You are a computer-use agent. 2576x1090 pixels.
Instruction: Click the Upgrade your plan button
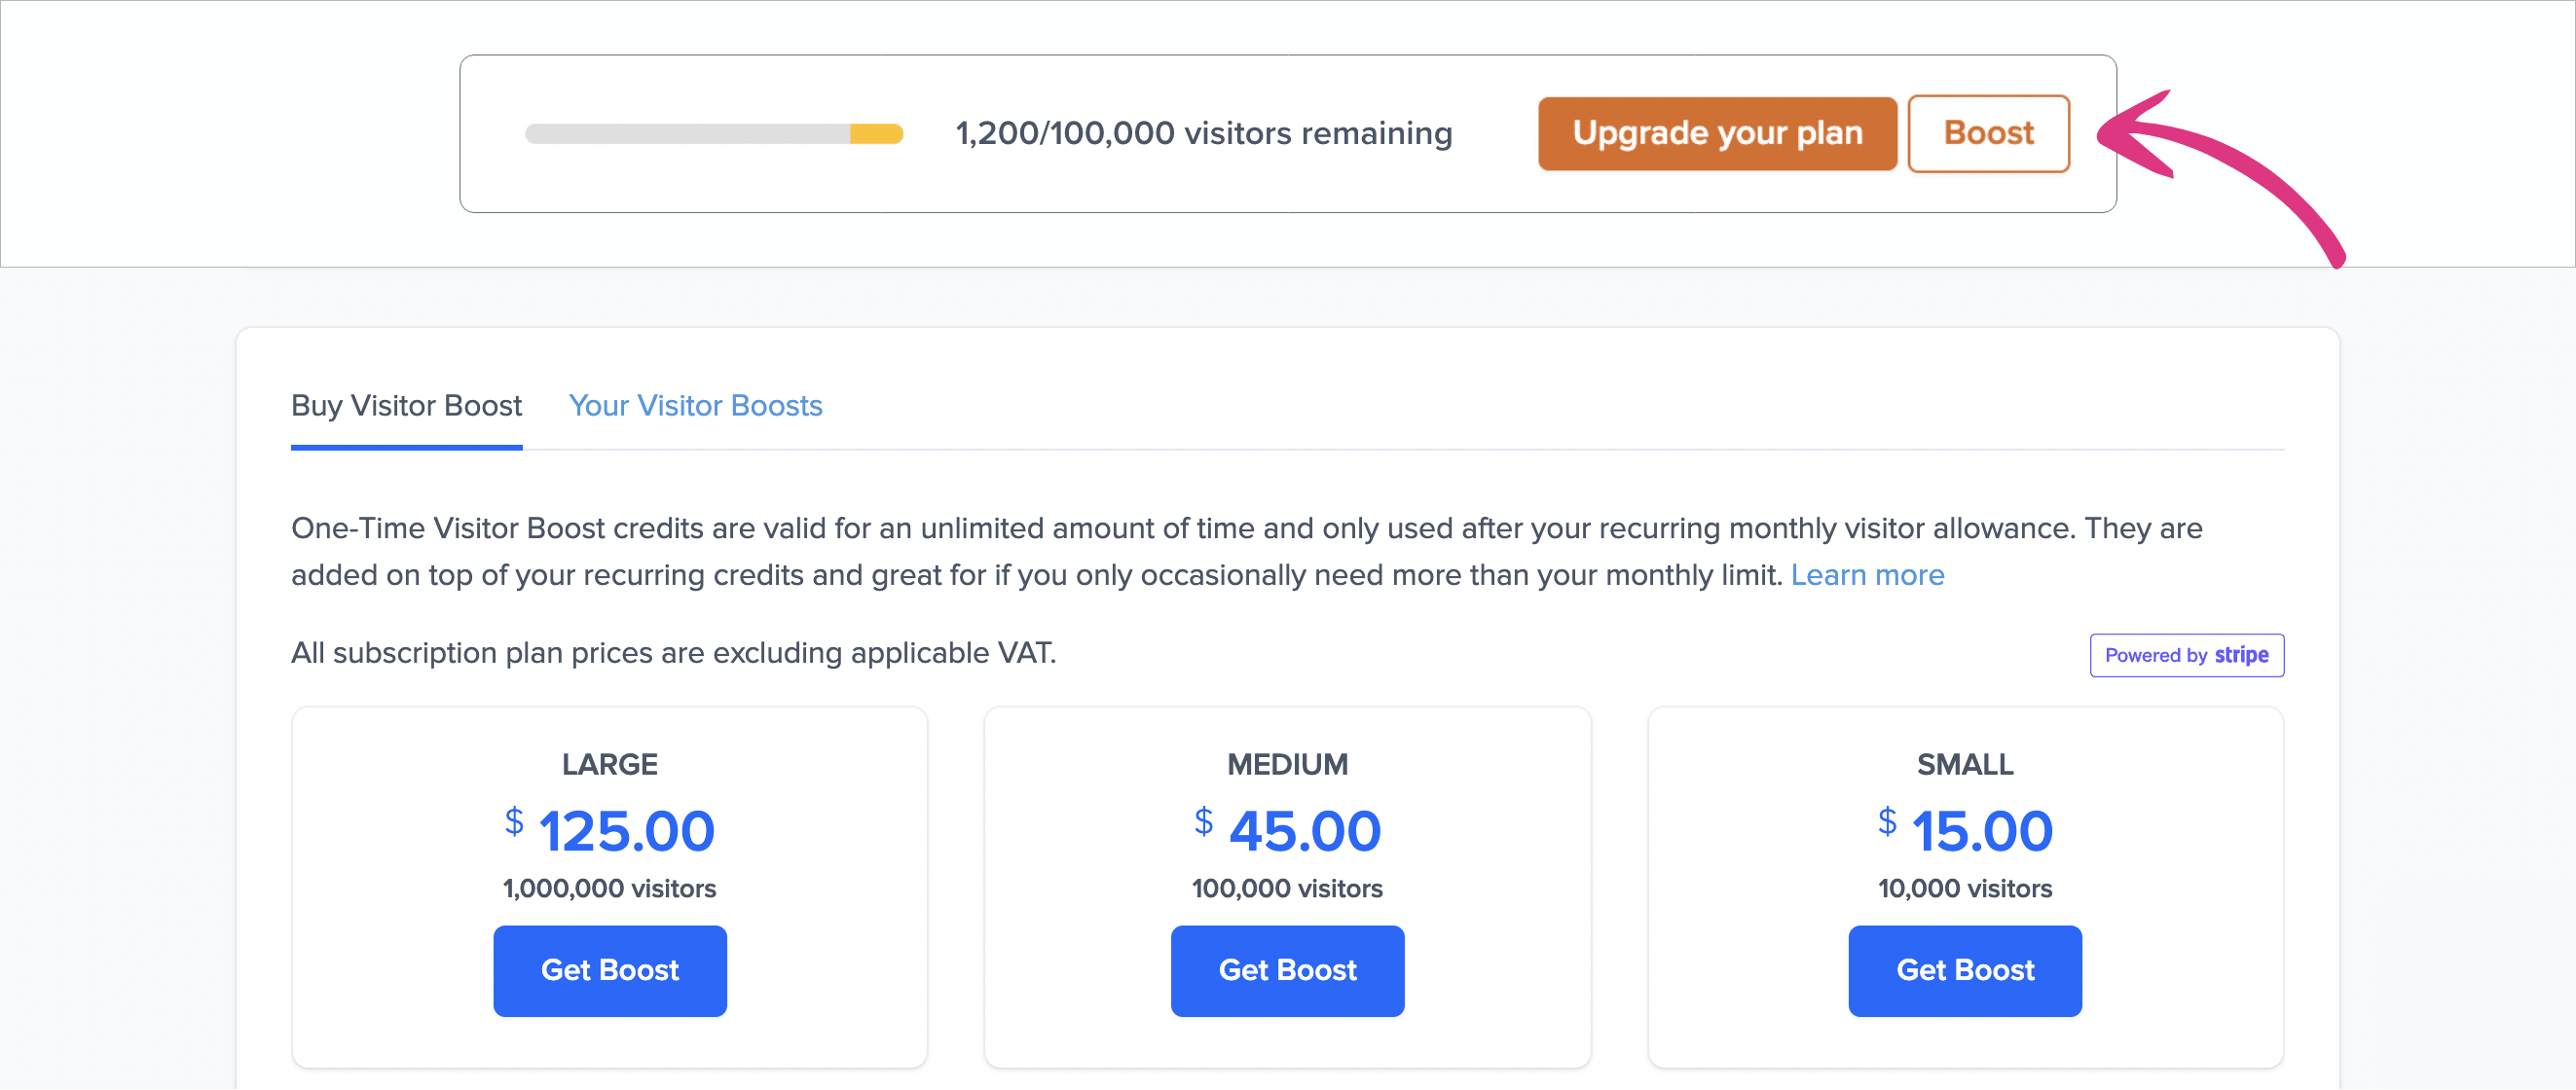[1716, 134]
